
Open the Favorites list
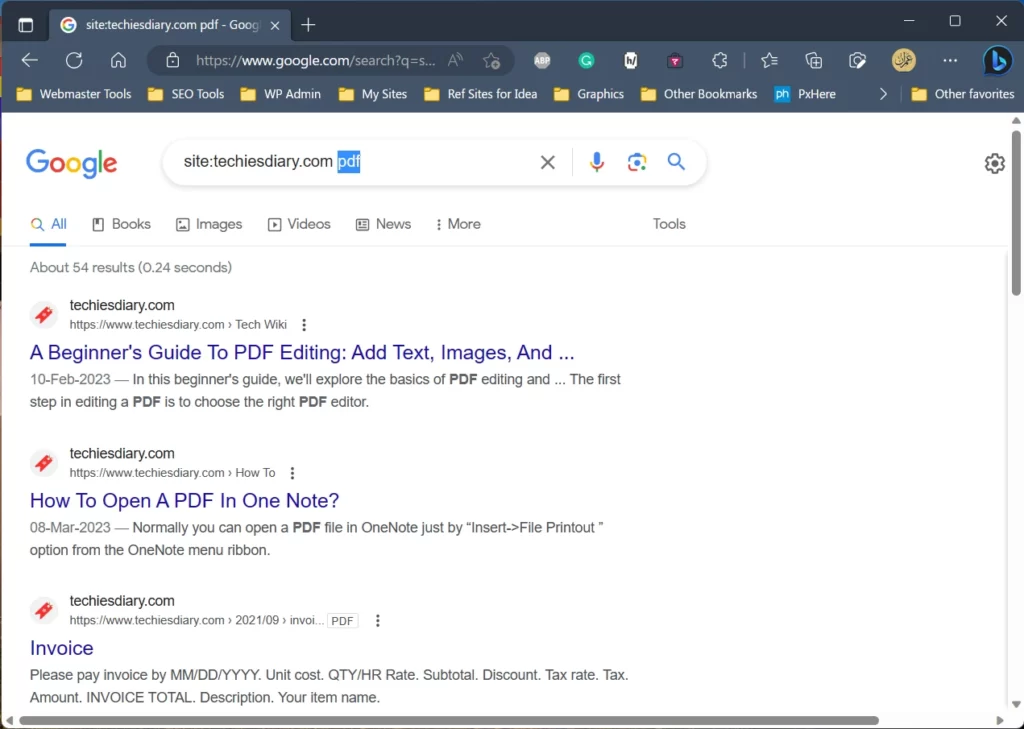pyautogui.click(x=769, y=61)
